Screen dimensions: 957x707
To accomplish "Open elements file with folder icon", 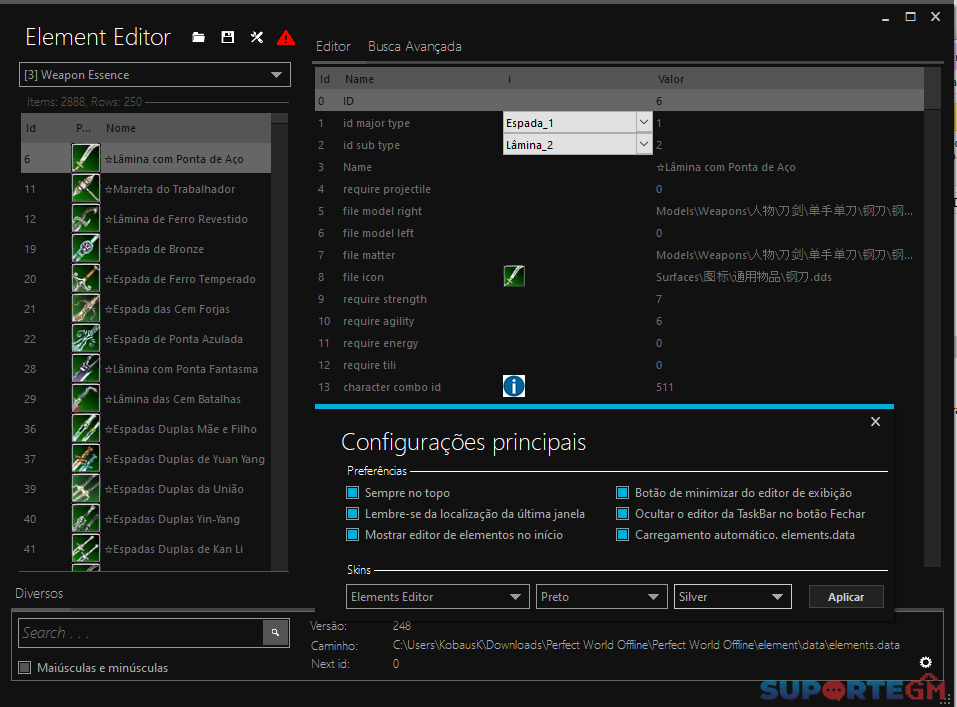I will tap(198, 37).
